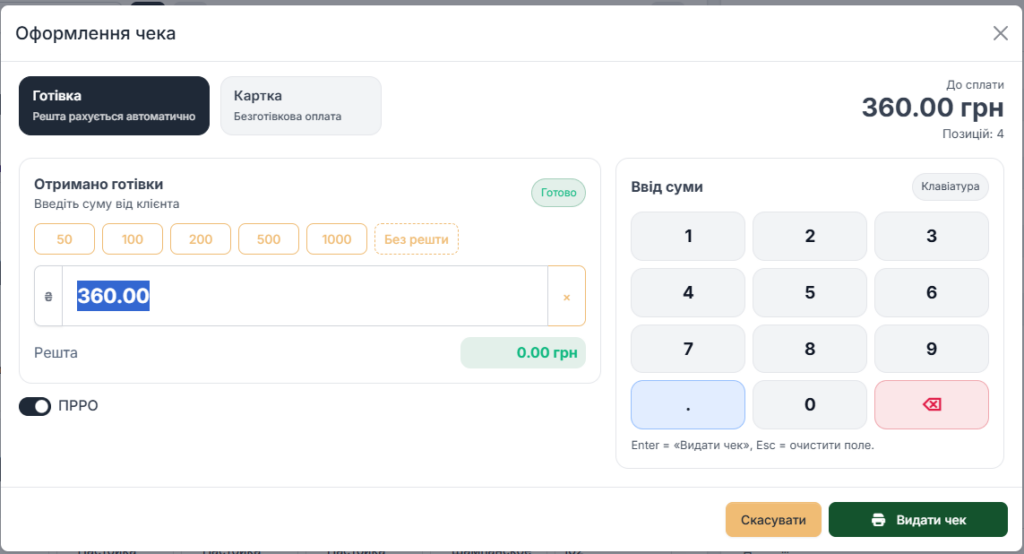Select the 200 quick amount chip

click(201, 239)
